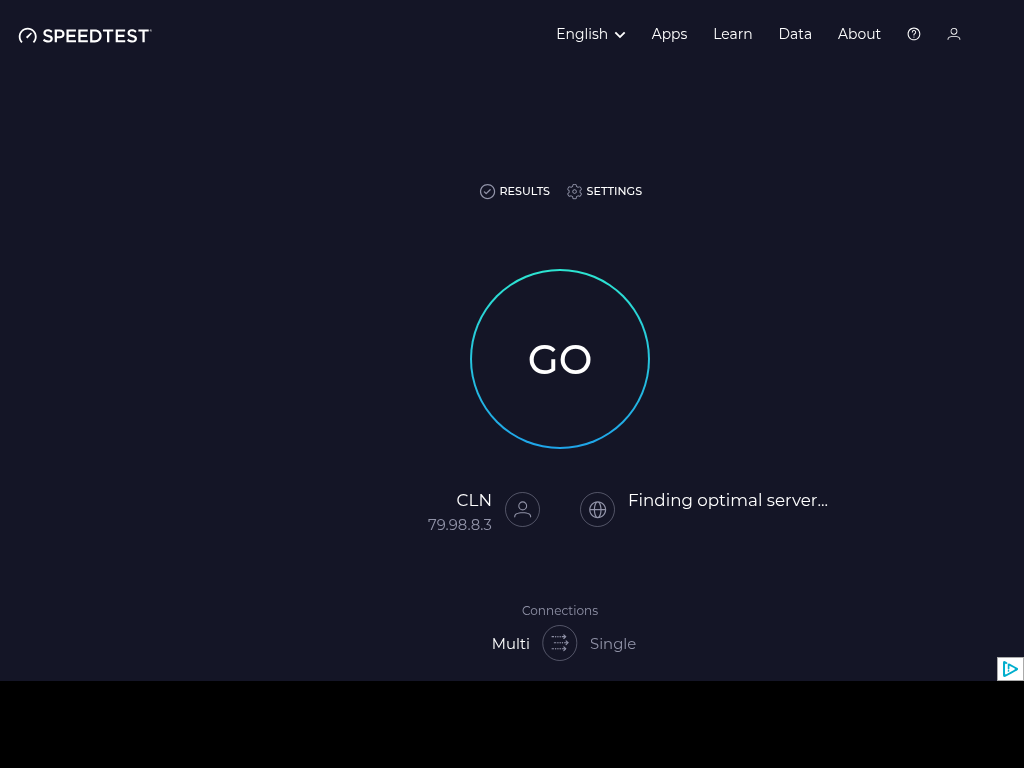Click the Results checkmark icon
This screenshot has width=1024, height=768.
[488, 191]
